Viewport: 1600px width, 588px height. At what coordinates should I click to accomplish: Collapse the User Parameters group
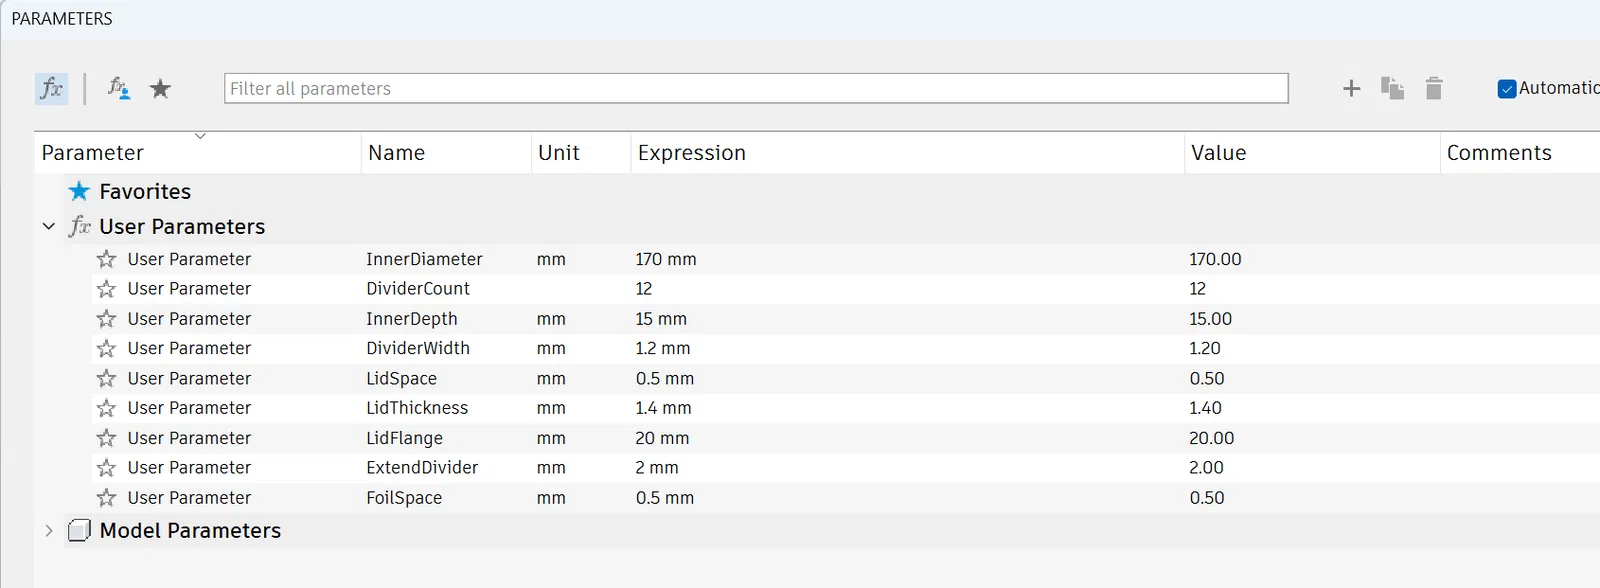48,227
